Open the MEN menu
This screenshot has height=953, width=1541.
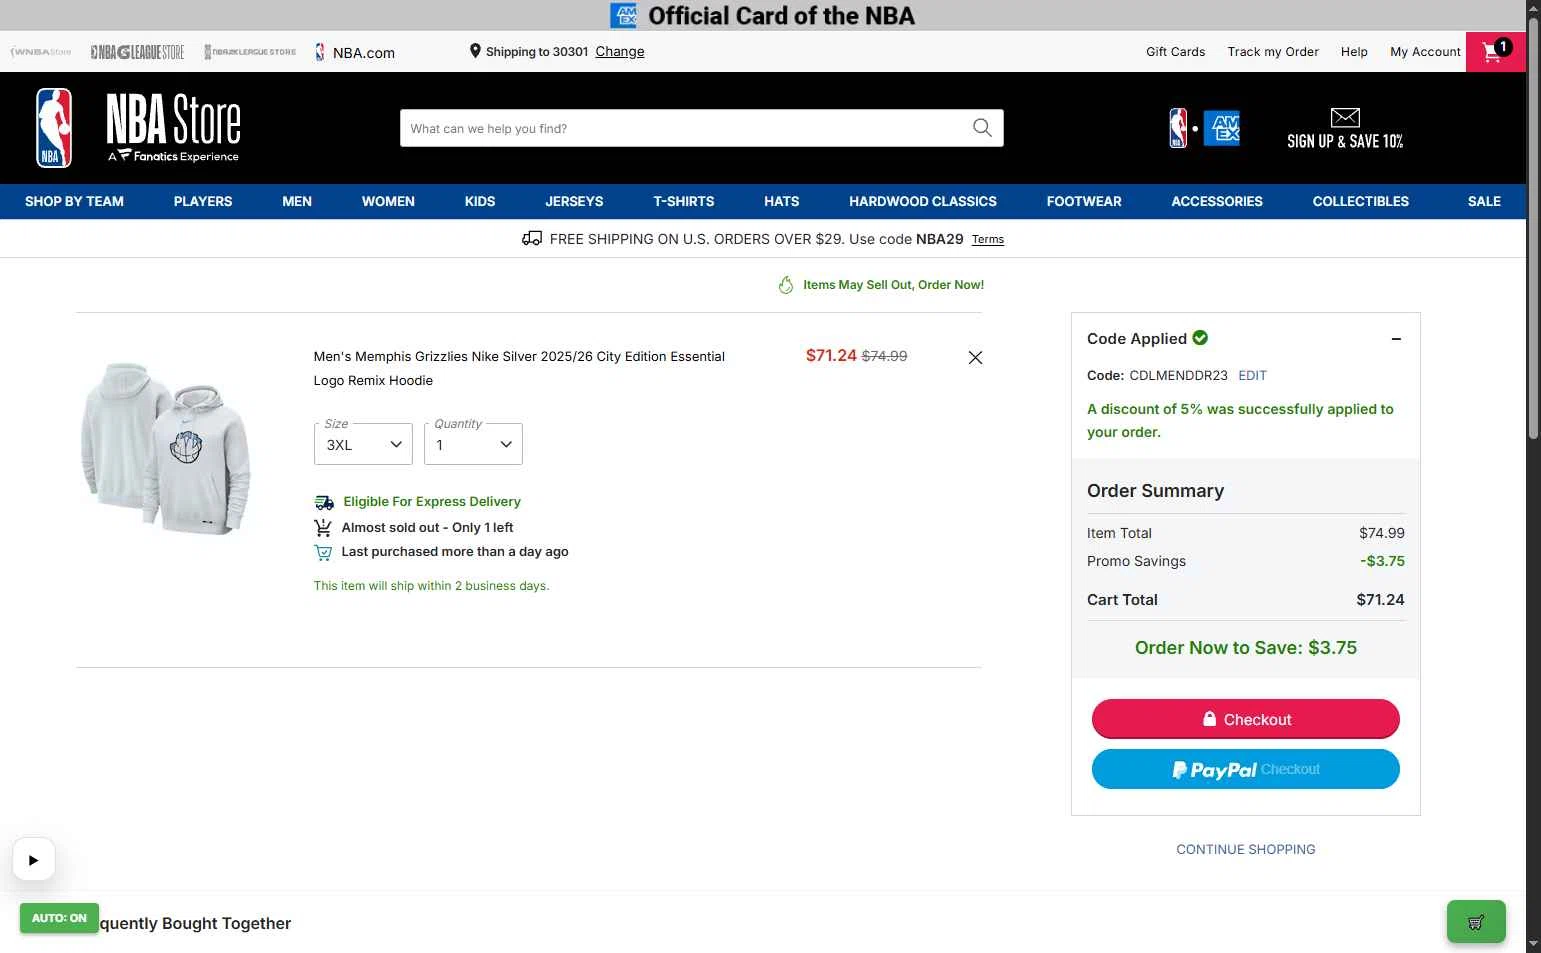pos(297,201)
